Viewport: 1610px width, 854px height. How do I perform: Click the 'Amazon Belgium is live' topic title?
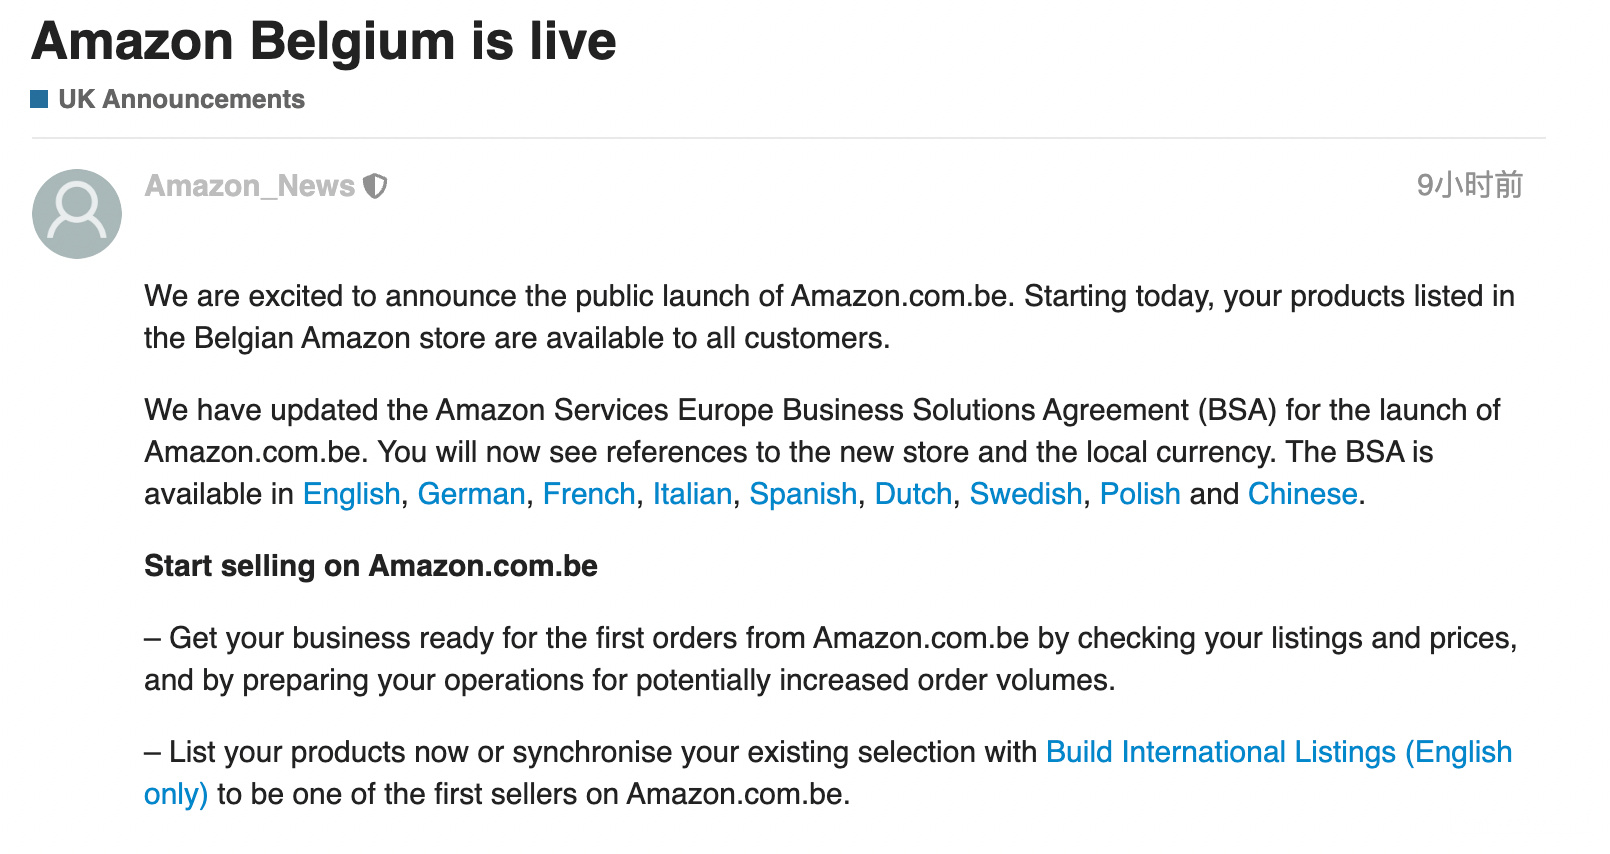point(324,42)
